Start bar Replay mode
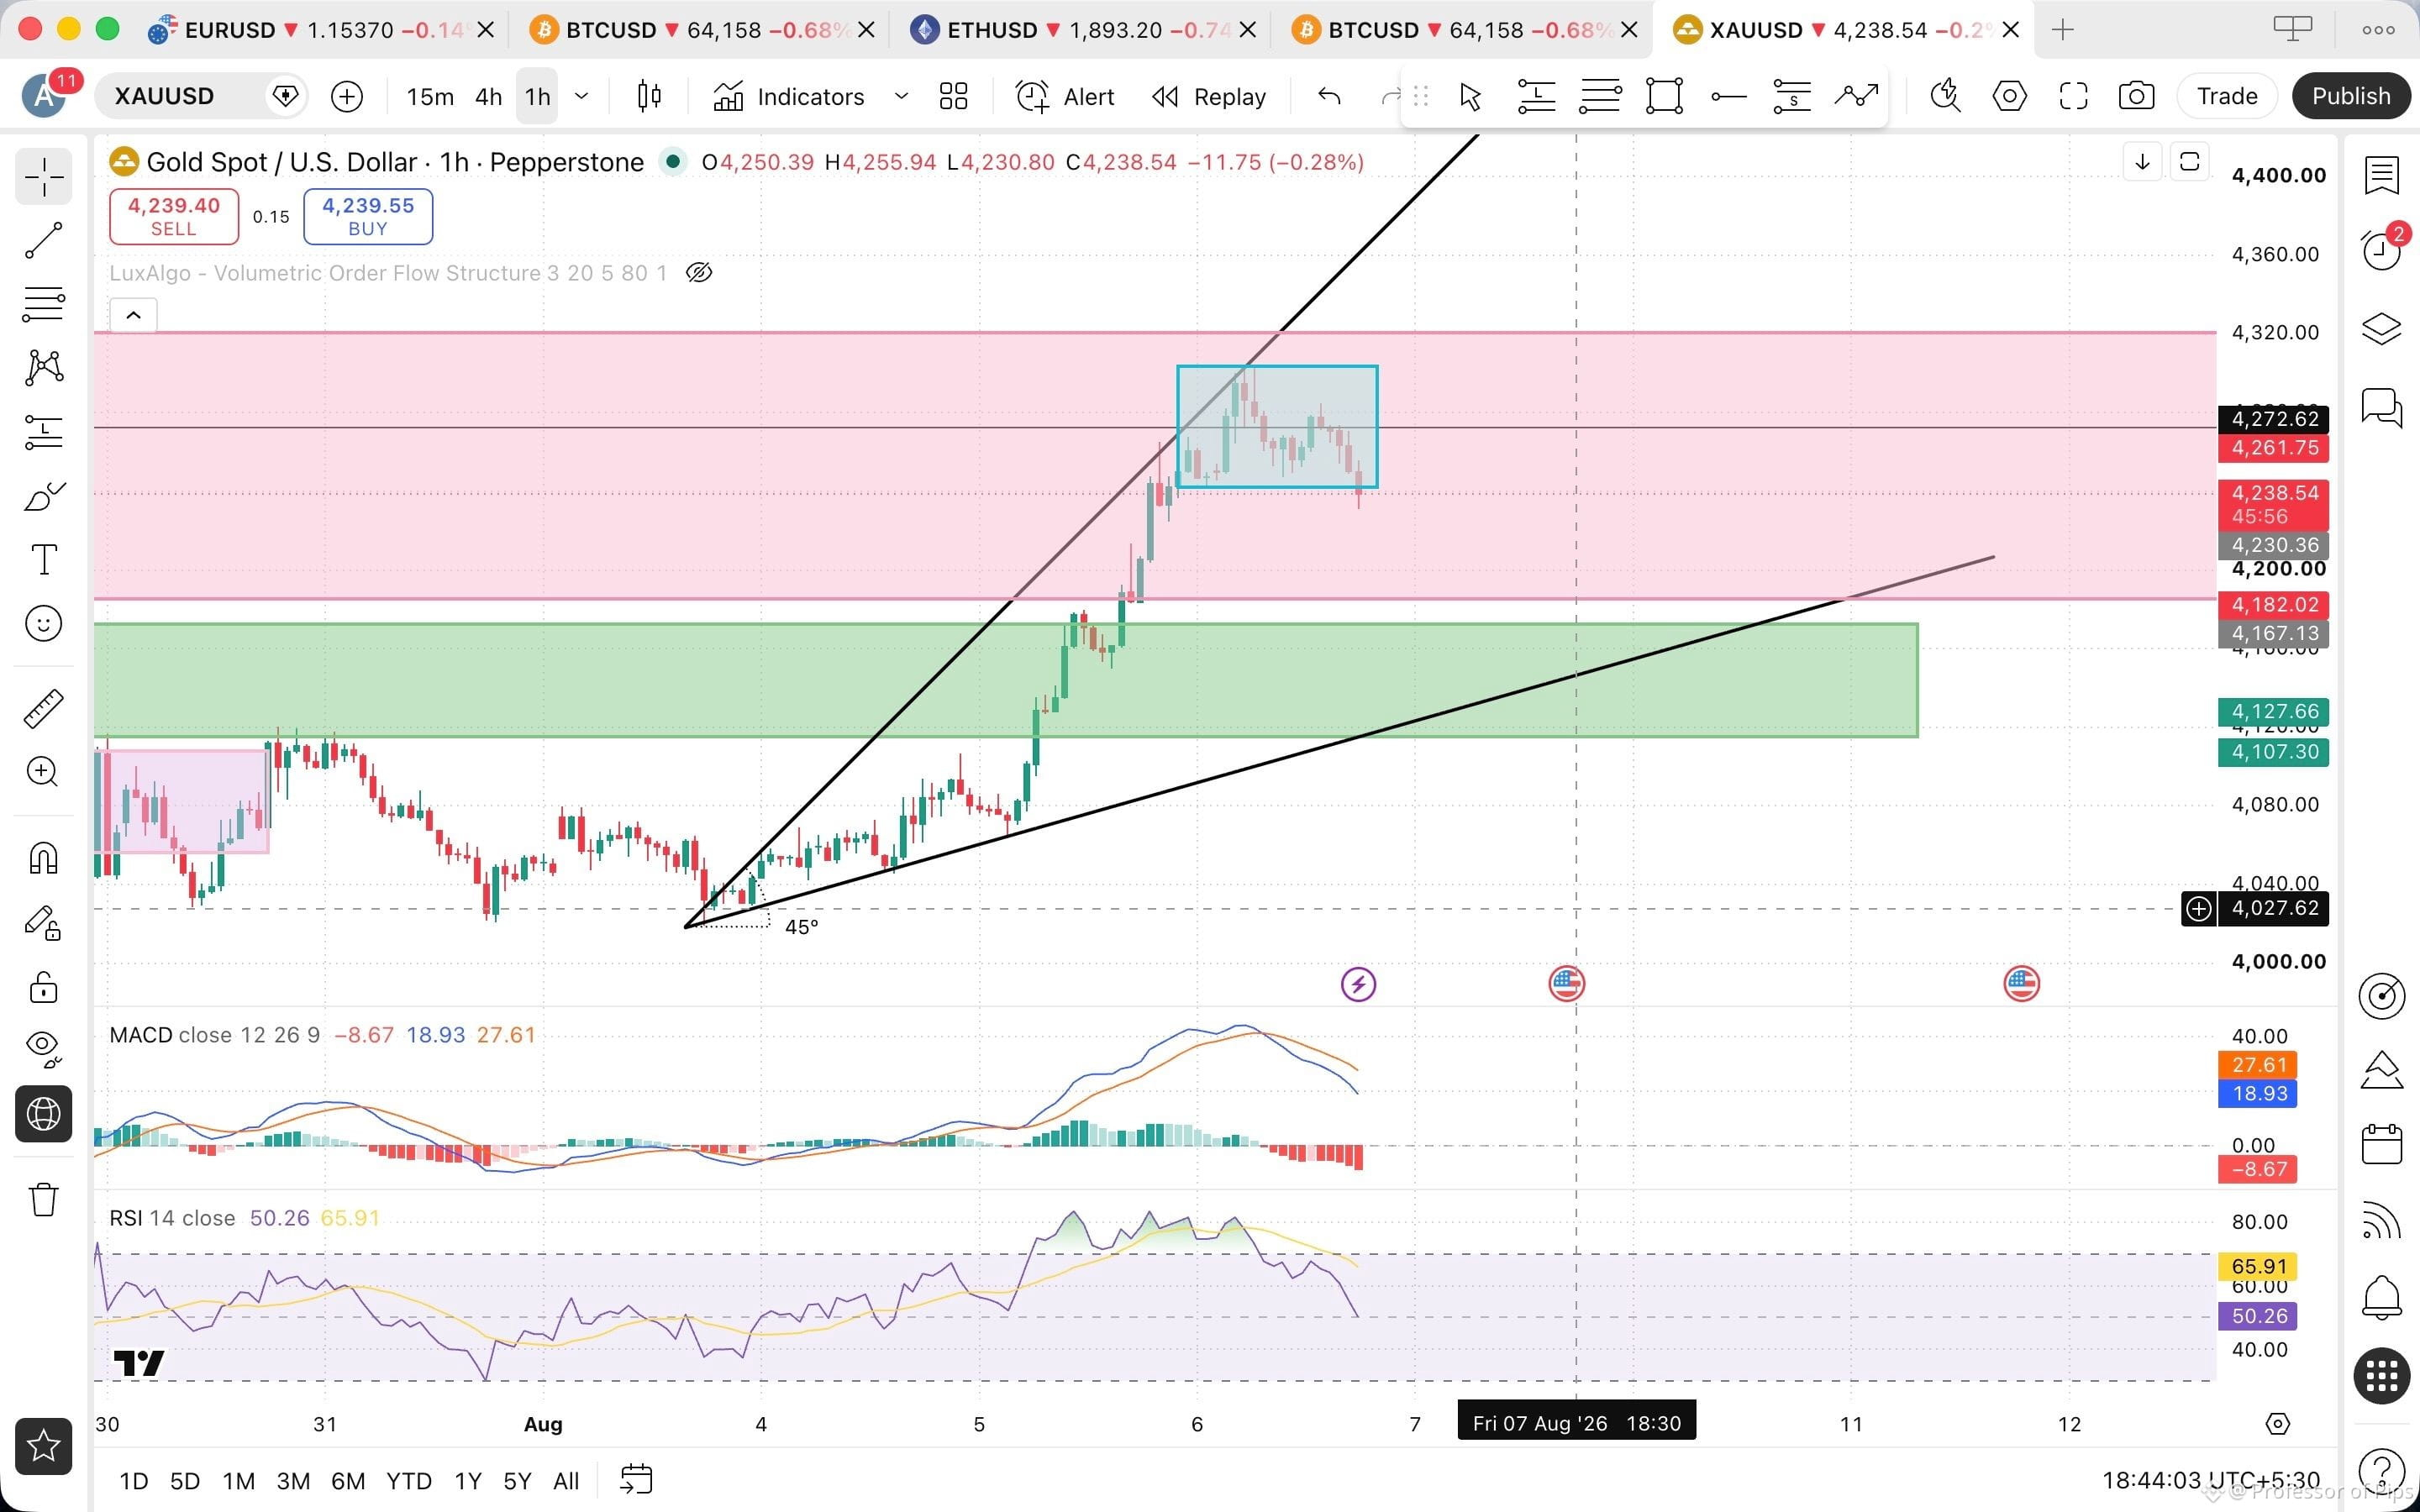The width and height of the screenshot is (2420, 1512). (x=1209, y=96)
